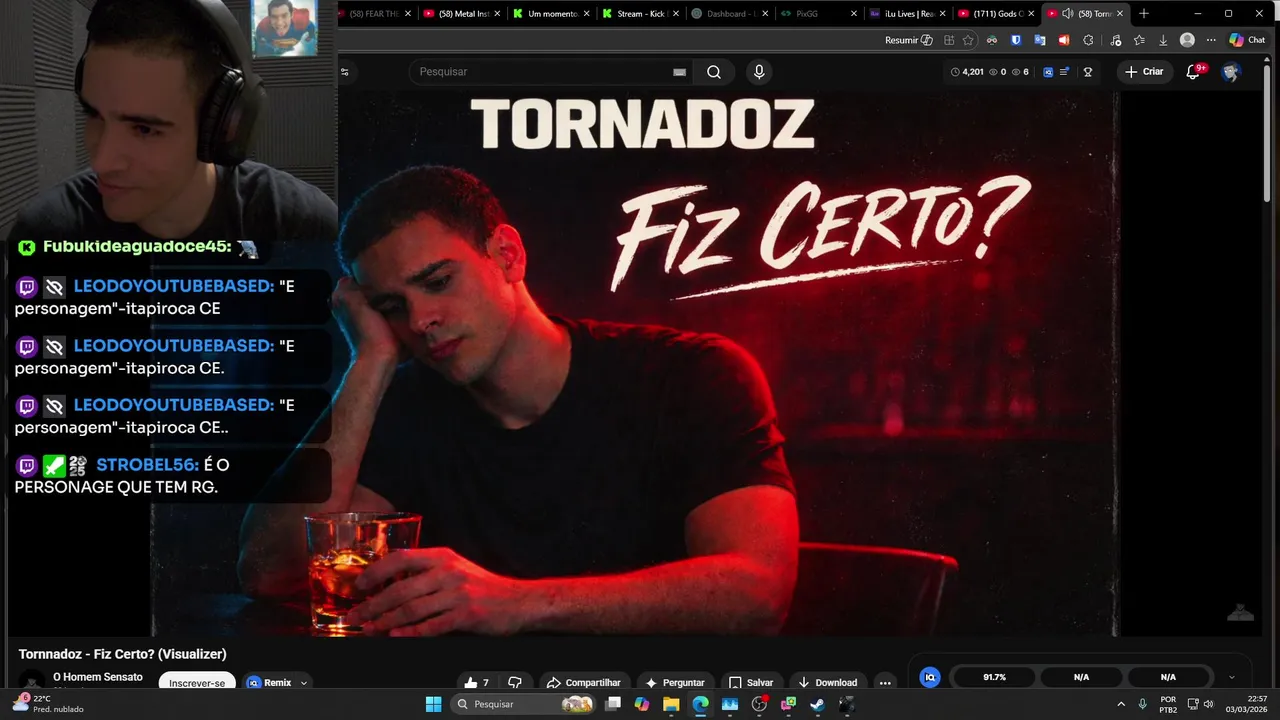The height and width of the screenshot is (720, 1280).
Task: Open Steam from taskbar
Action: coord(817,704)
